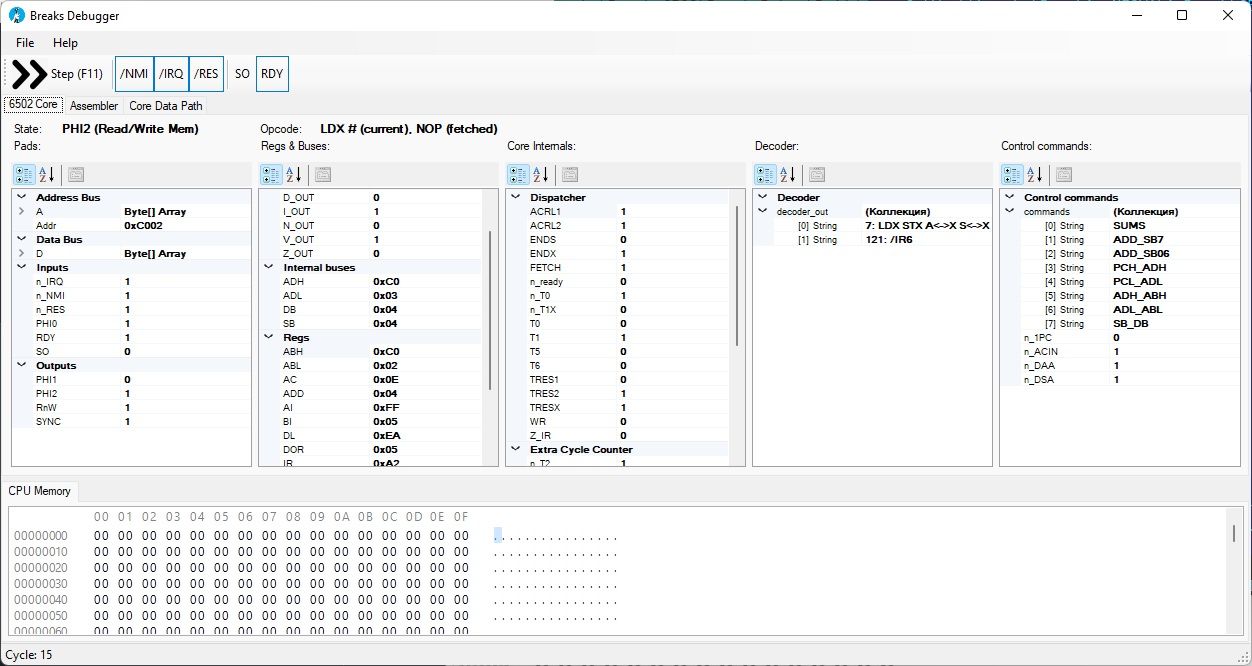Expand the A Byte[] Array row

tap(21, 212)
